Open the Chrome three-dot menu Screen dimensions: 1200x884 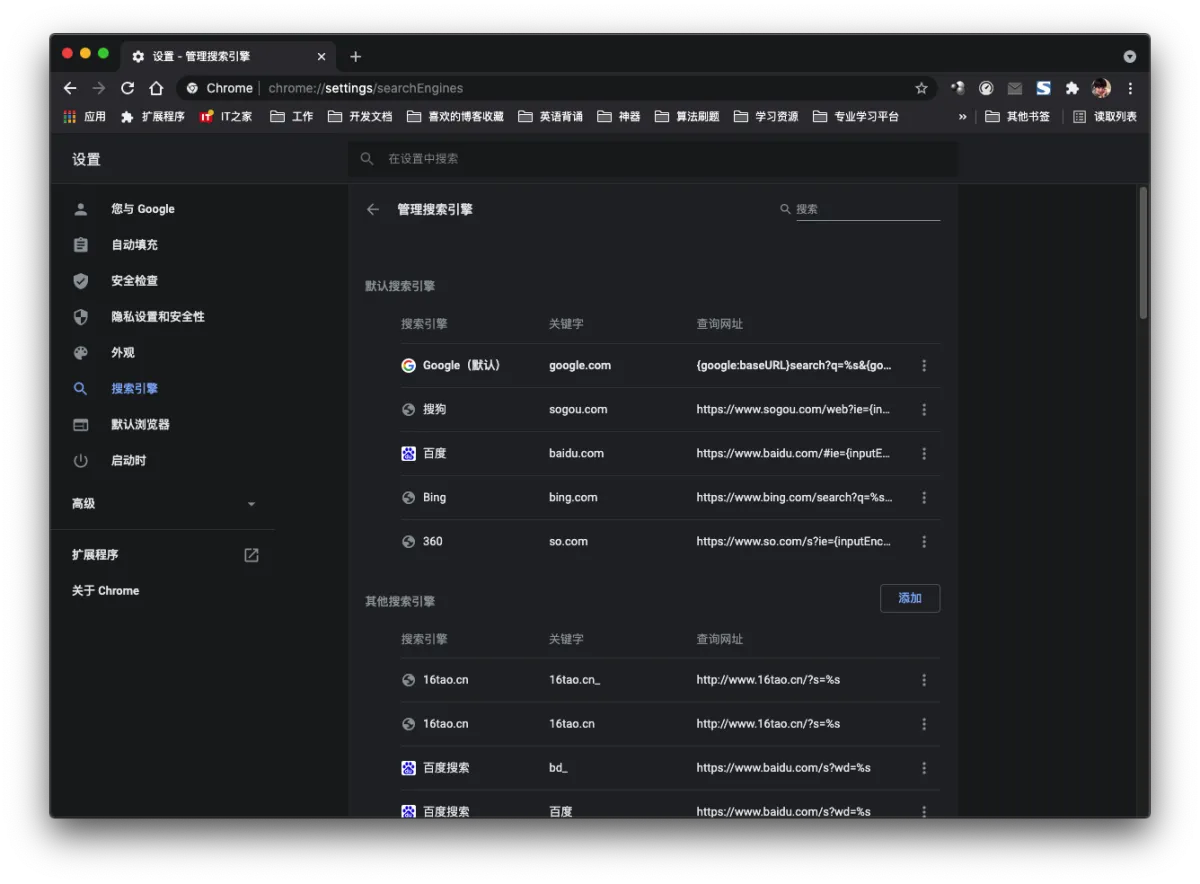point(1130,88)
